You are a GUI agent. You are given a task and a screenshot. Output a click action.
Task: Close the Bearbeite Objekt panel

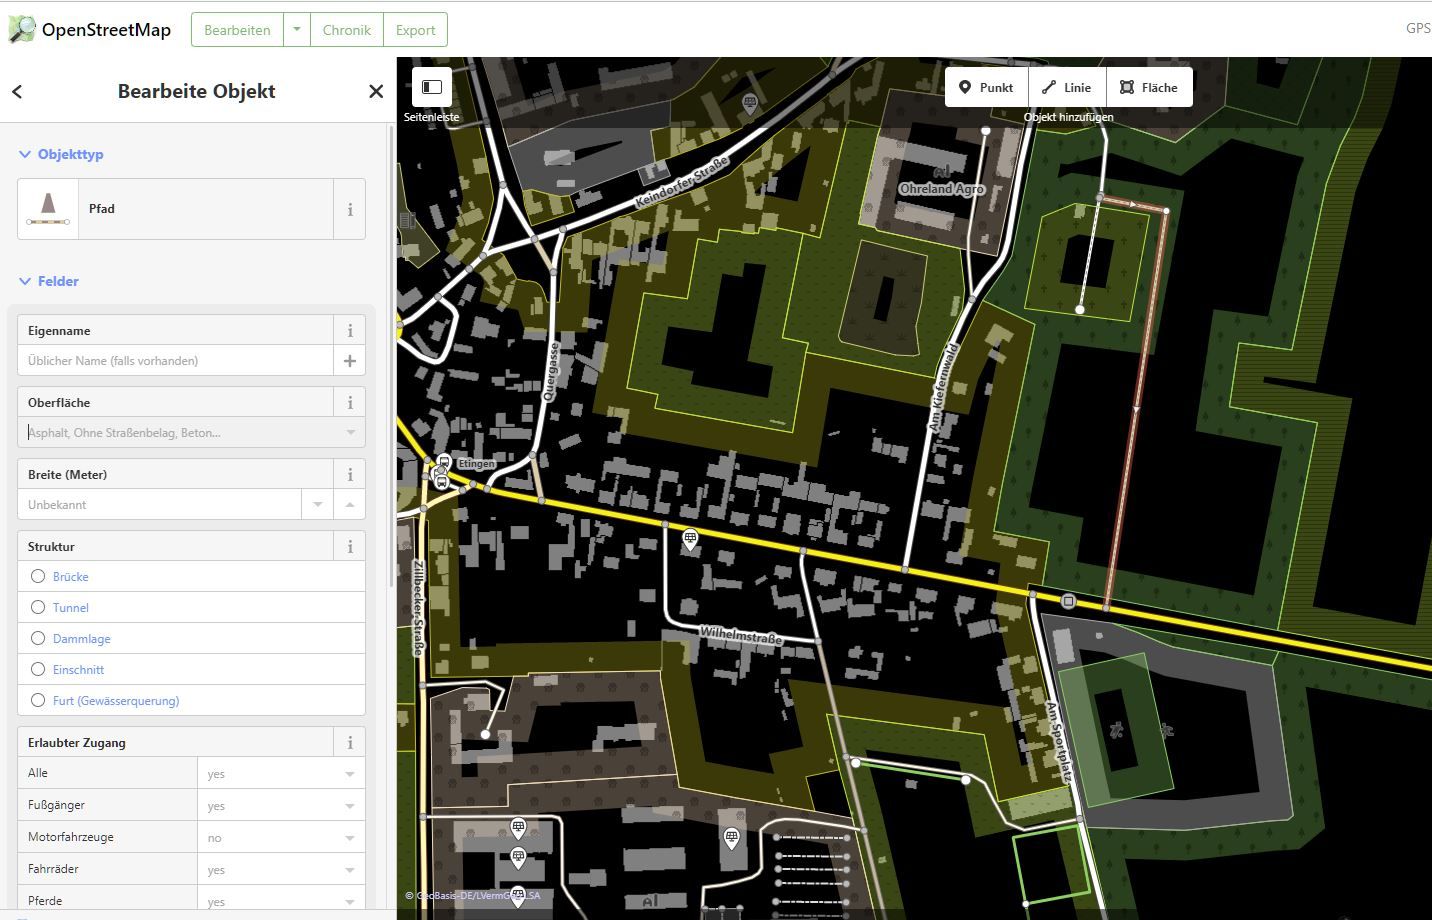click(x=376, y=92)
